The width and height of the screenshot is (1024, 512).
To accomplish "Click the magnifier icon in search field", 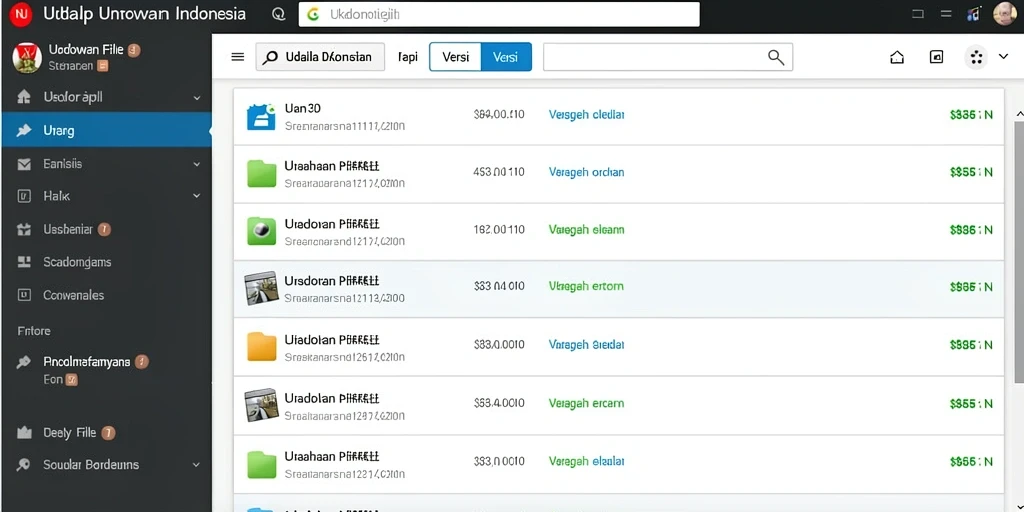I will click(x=776, y=57).
